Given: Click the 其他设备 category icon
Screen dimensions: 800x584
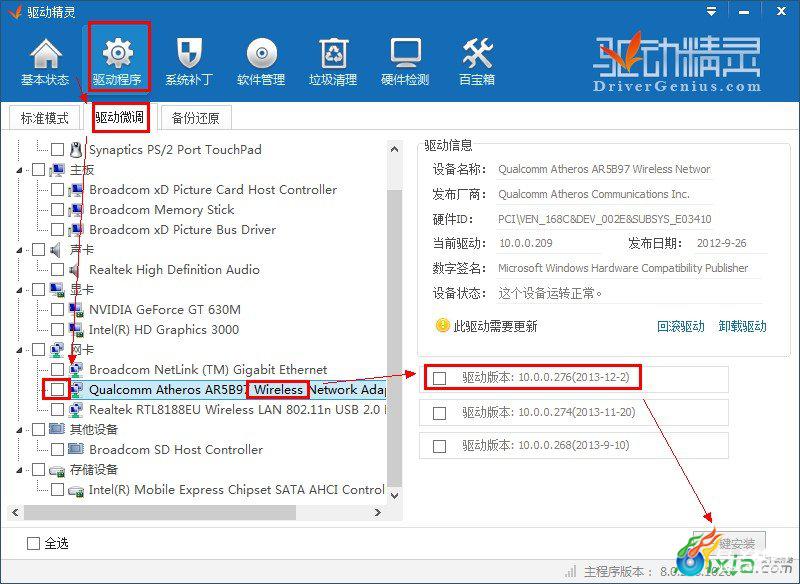Looking at the screenshot, I should point(57,429).
